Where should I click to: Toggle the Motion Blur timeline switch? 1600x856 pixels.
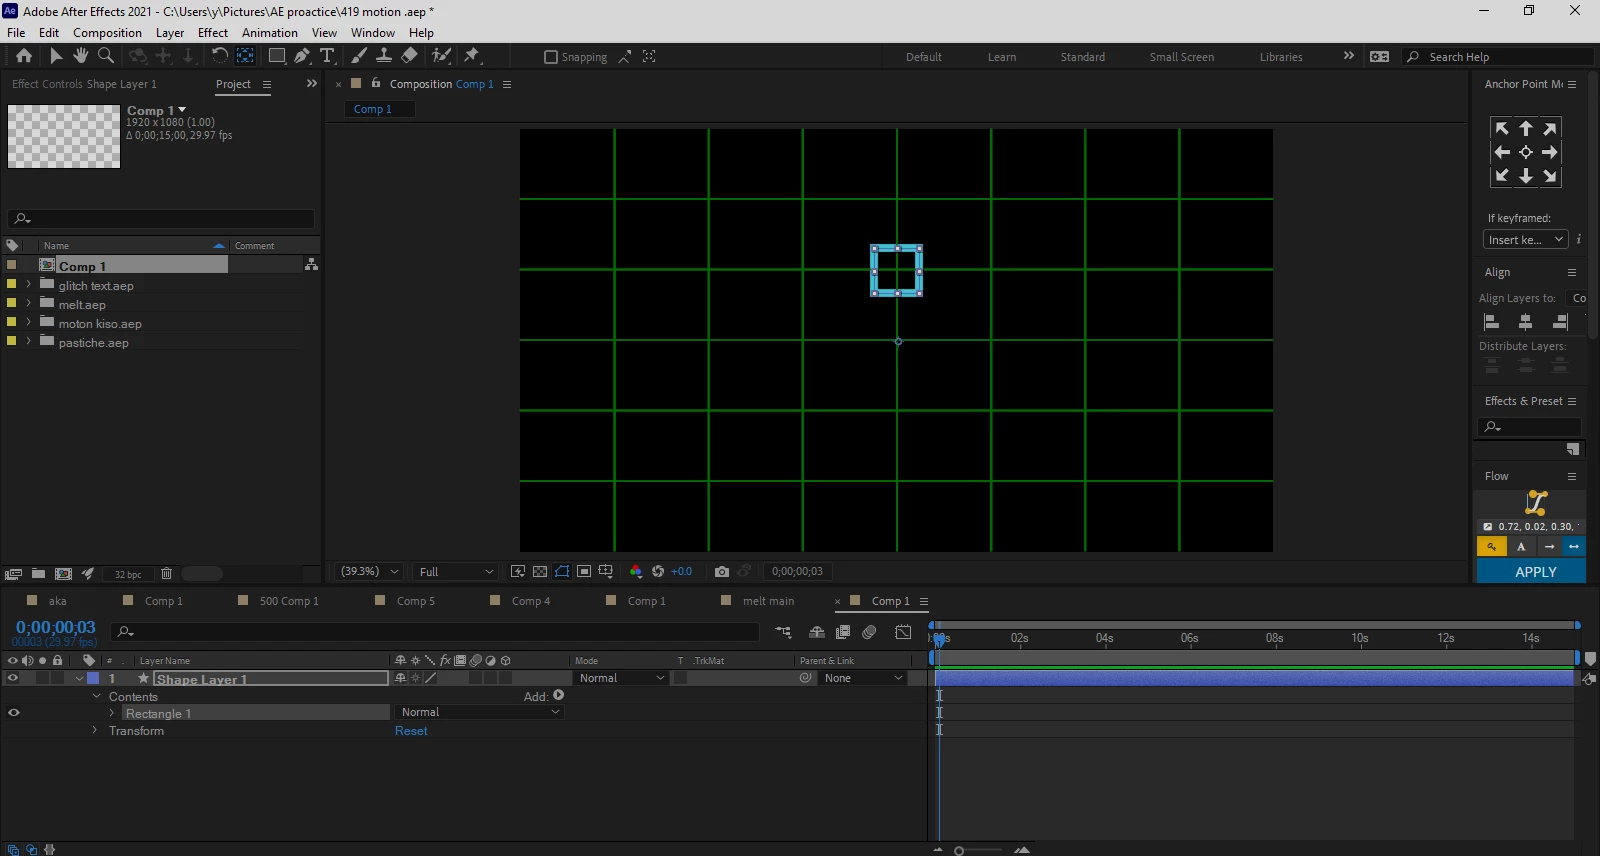[x=869, y=632]
